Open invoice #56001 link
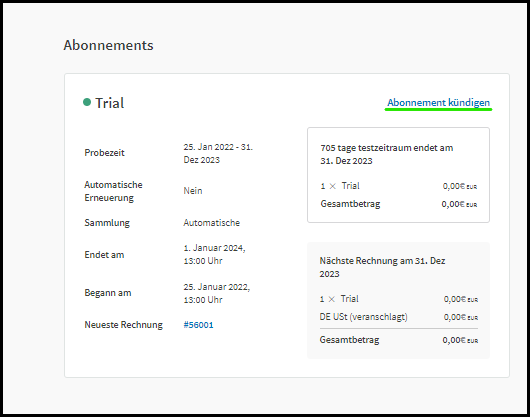Viewport: 530px width, 417px height. click(198, 325)
